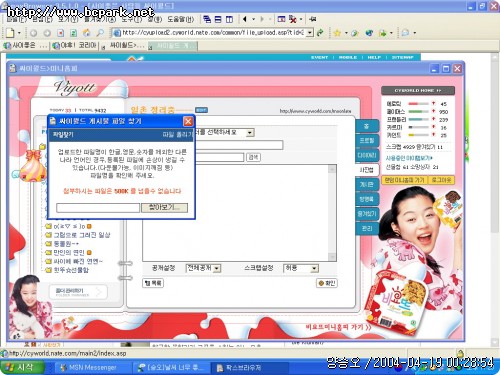Screen dimensions: 500x375
Task: Click the pushpin icon in the menu row
Action: 312,19
